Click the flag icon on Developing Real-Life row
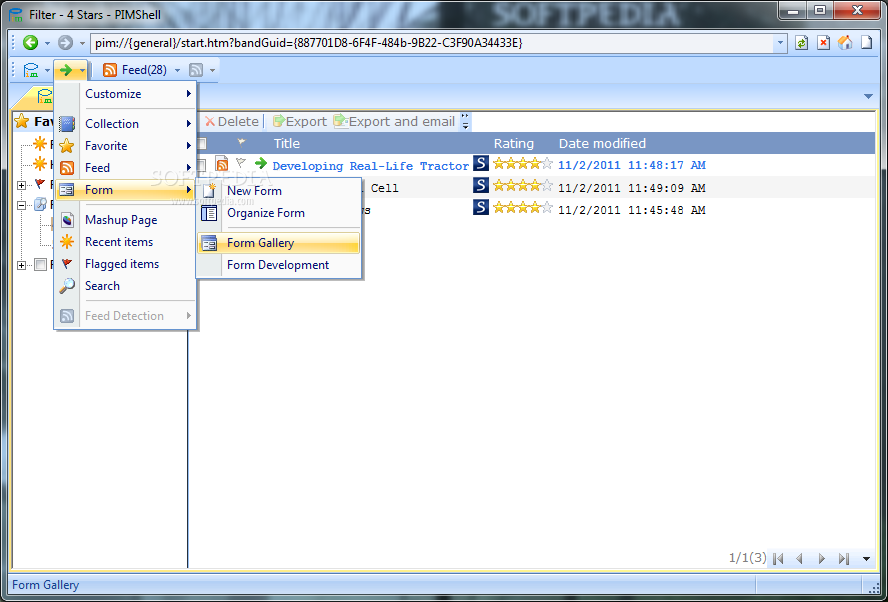Screen dimensions: 888x602 (x=241, y=164)
